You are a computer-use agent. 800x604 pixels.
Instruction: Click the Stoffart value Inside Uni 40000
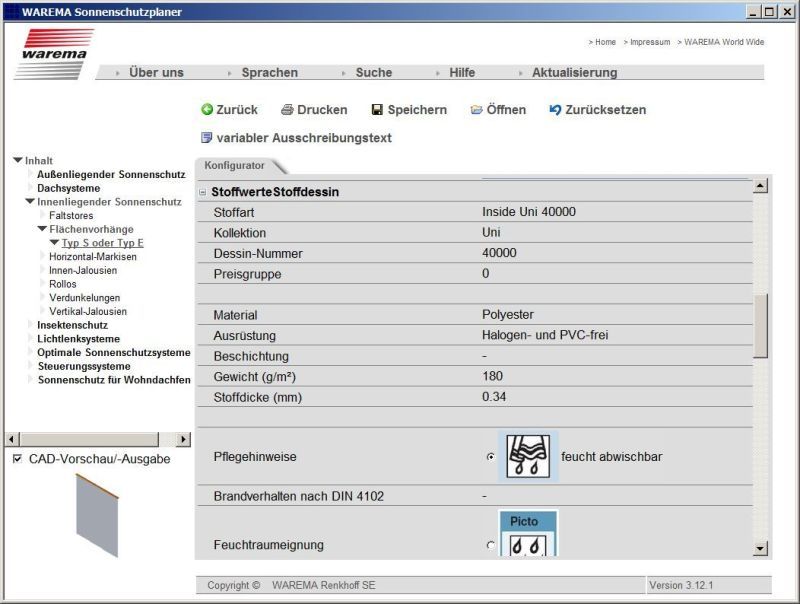coord(529,212)
